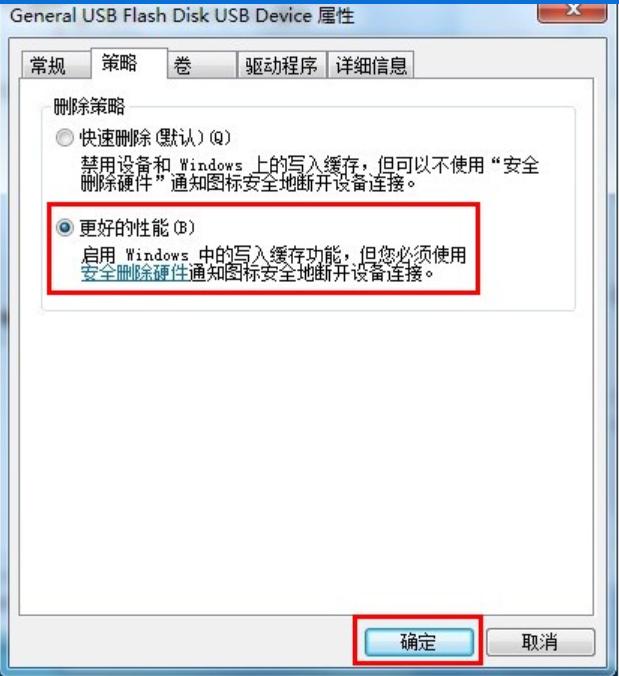Close the properties window with X

[572, 11]
